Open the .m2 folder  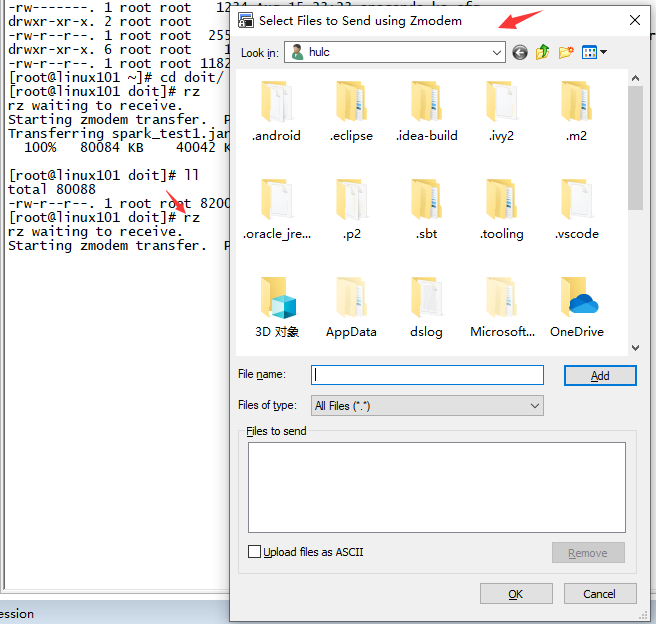tap(577, 112)
